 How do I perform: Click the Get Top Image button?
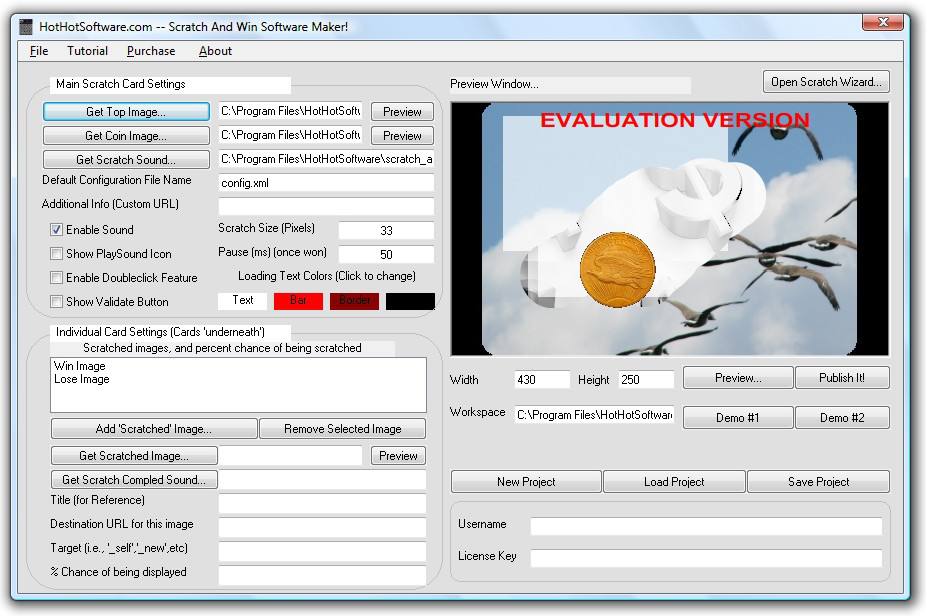coord(126,112)
